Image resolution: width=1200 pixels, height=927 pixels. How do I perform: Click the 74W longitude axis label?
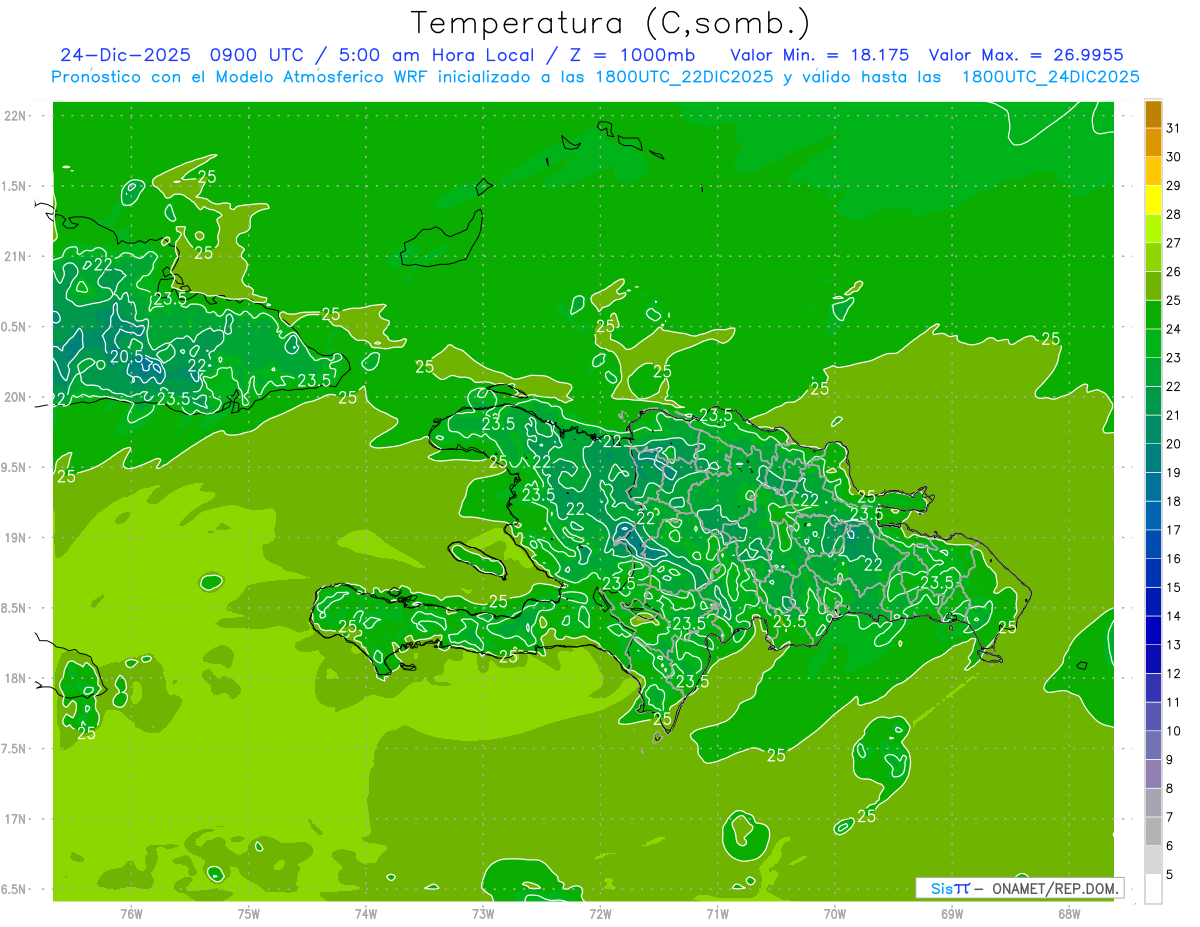coord(366,914)
